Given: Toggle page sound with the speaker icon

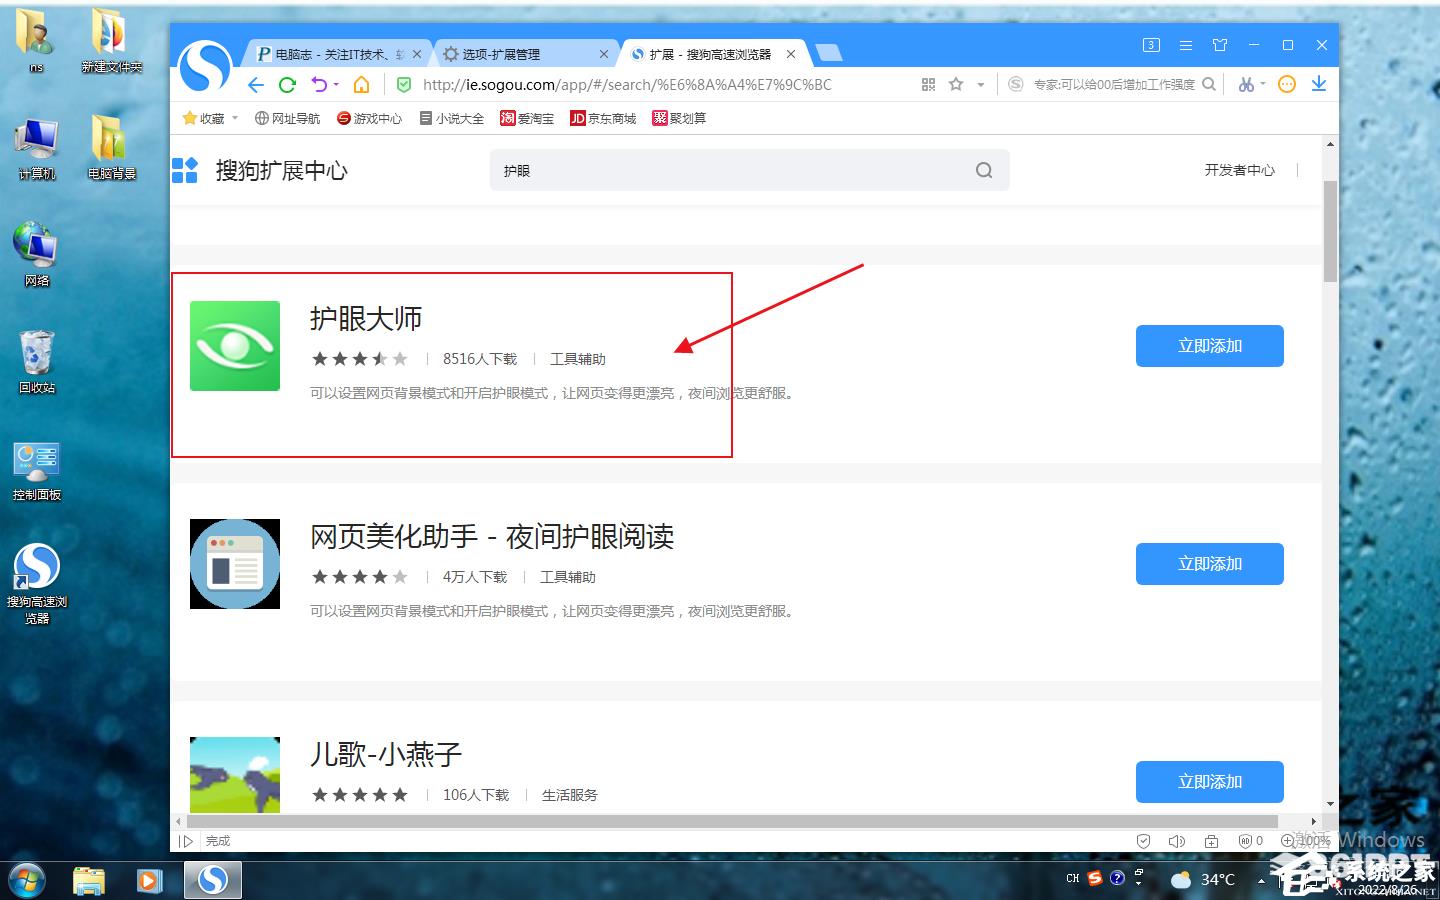Looking at the screenshot, I should [1177, 841].
